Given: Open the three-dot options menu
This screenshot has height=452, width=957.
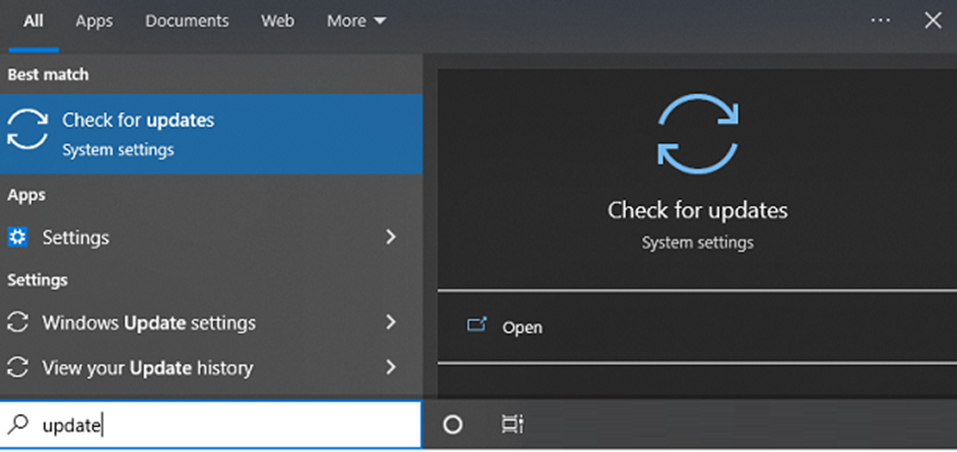Looking at the screenshot, I should 880,20.
